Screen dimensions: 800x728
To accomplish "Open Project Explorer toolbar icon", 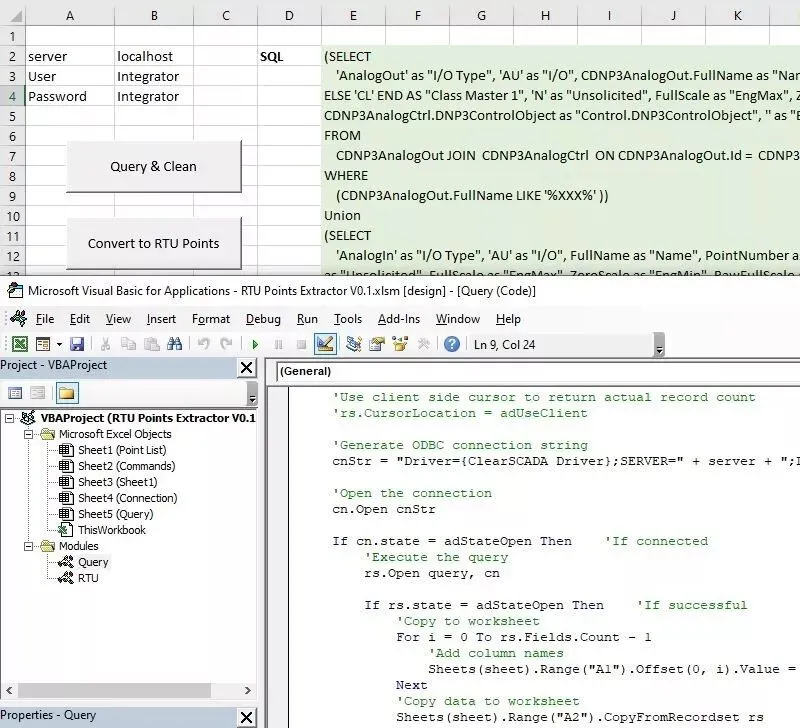I will pos(353,344).
